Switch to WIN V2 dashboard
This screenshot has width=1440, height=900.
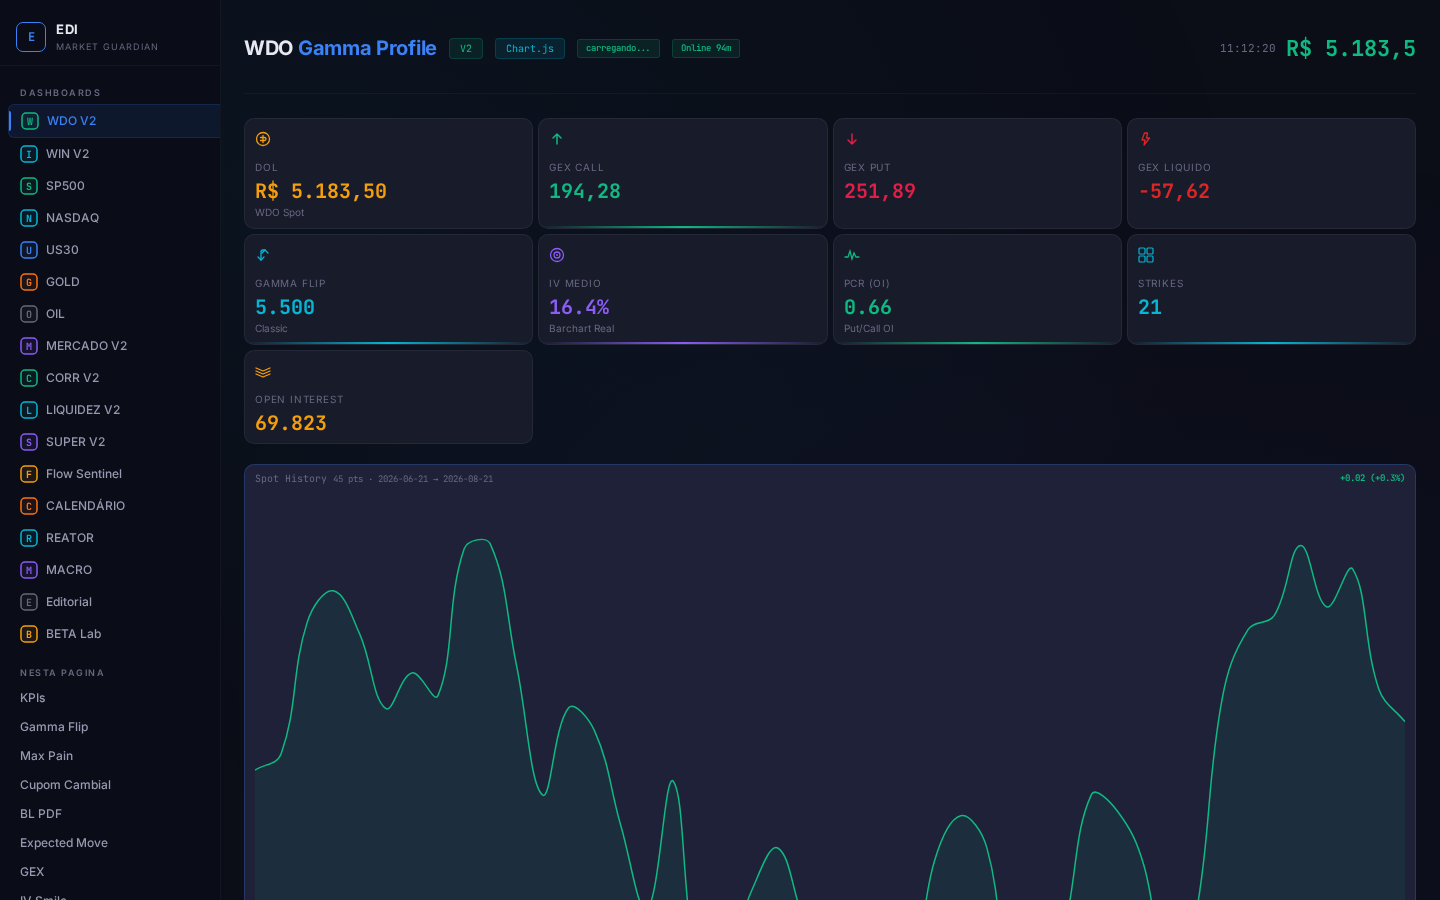coord(114,154)
